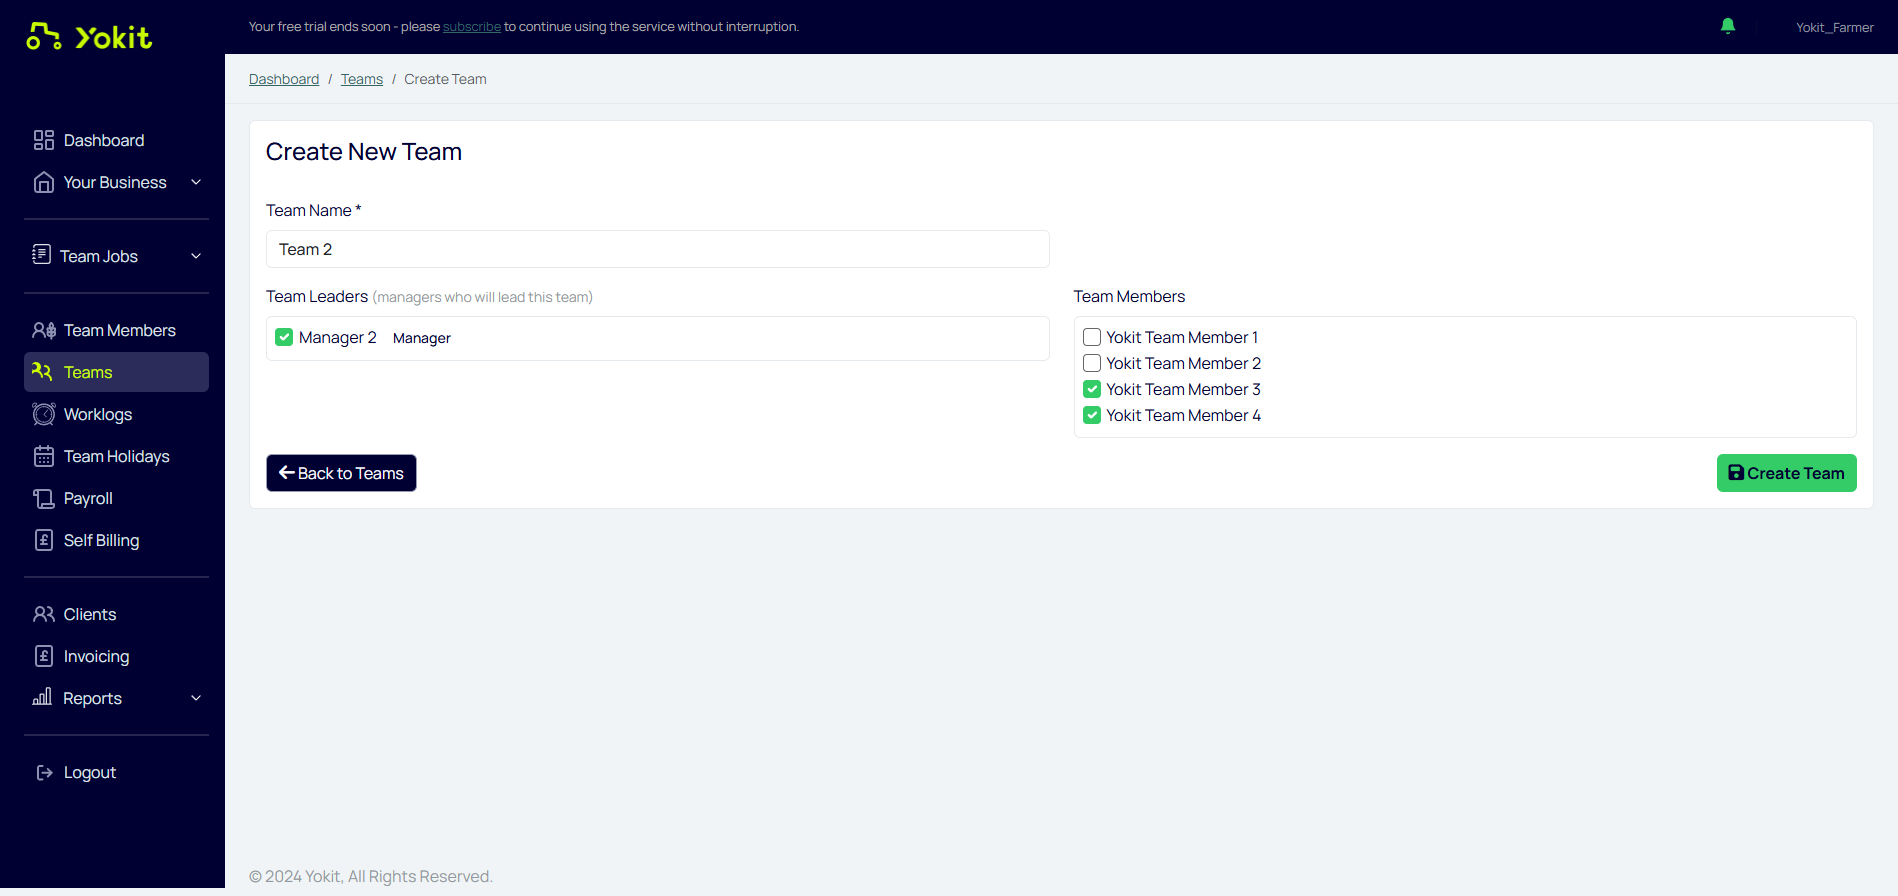Image resolution: width=1898 pixels, height=896 pixels.
Task: Click the Dashboard grid icon
Action: [x=43, y=140]
